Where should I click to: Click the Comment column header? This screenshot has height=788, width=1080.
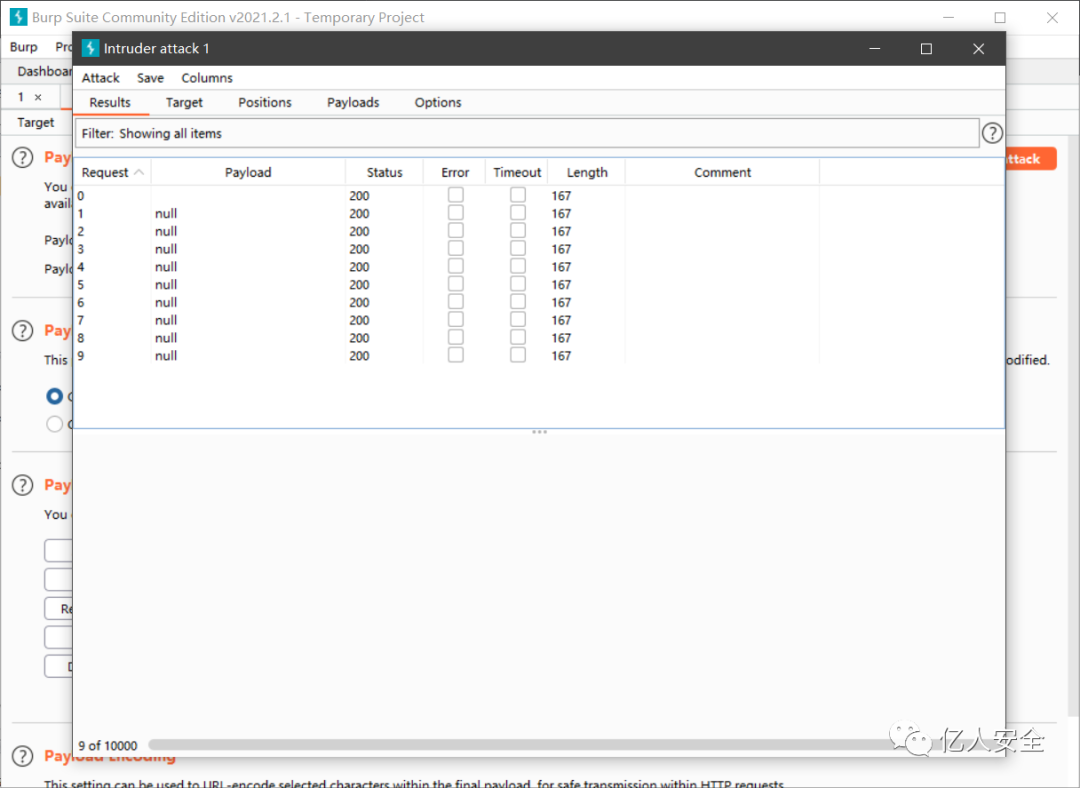coord(723,172)
